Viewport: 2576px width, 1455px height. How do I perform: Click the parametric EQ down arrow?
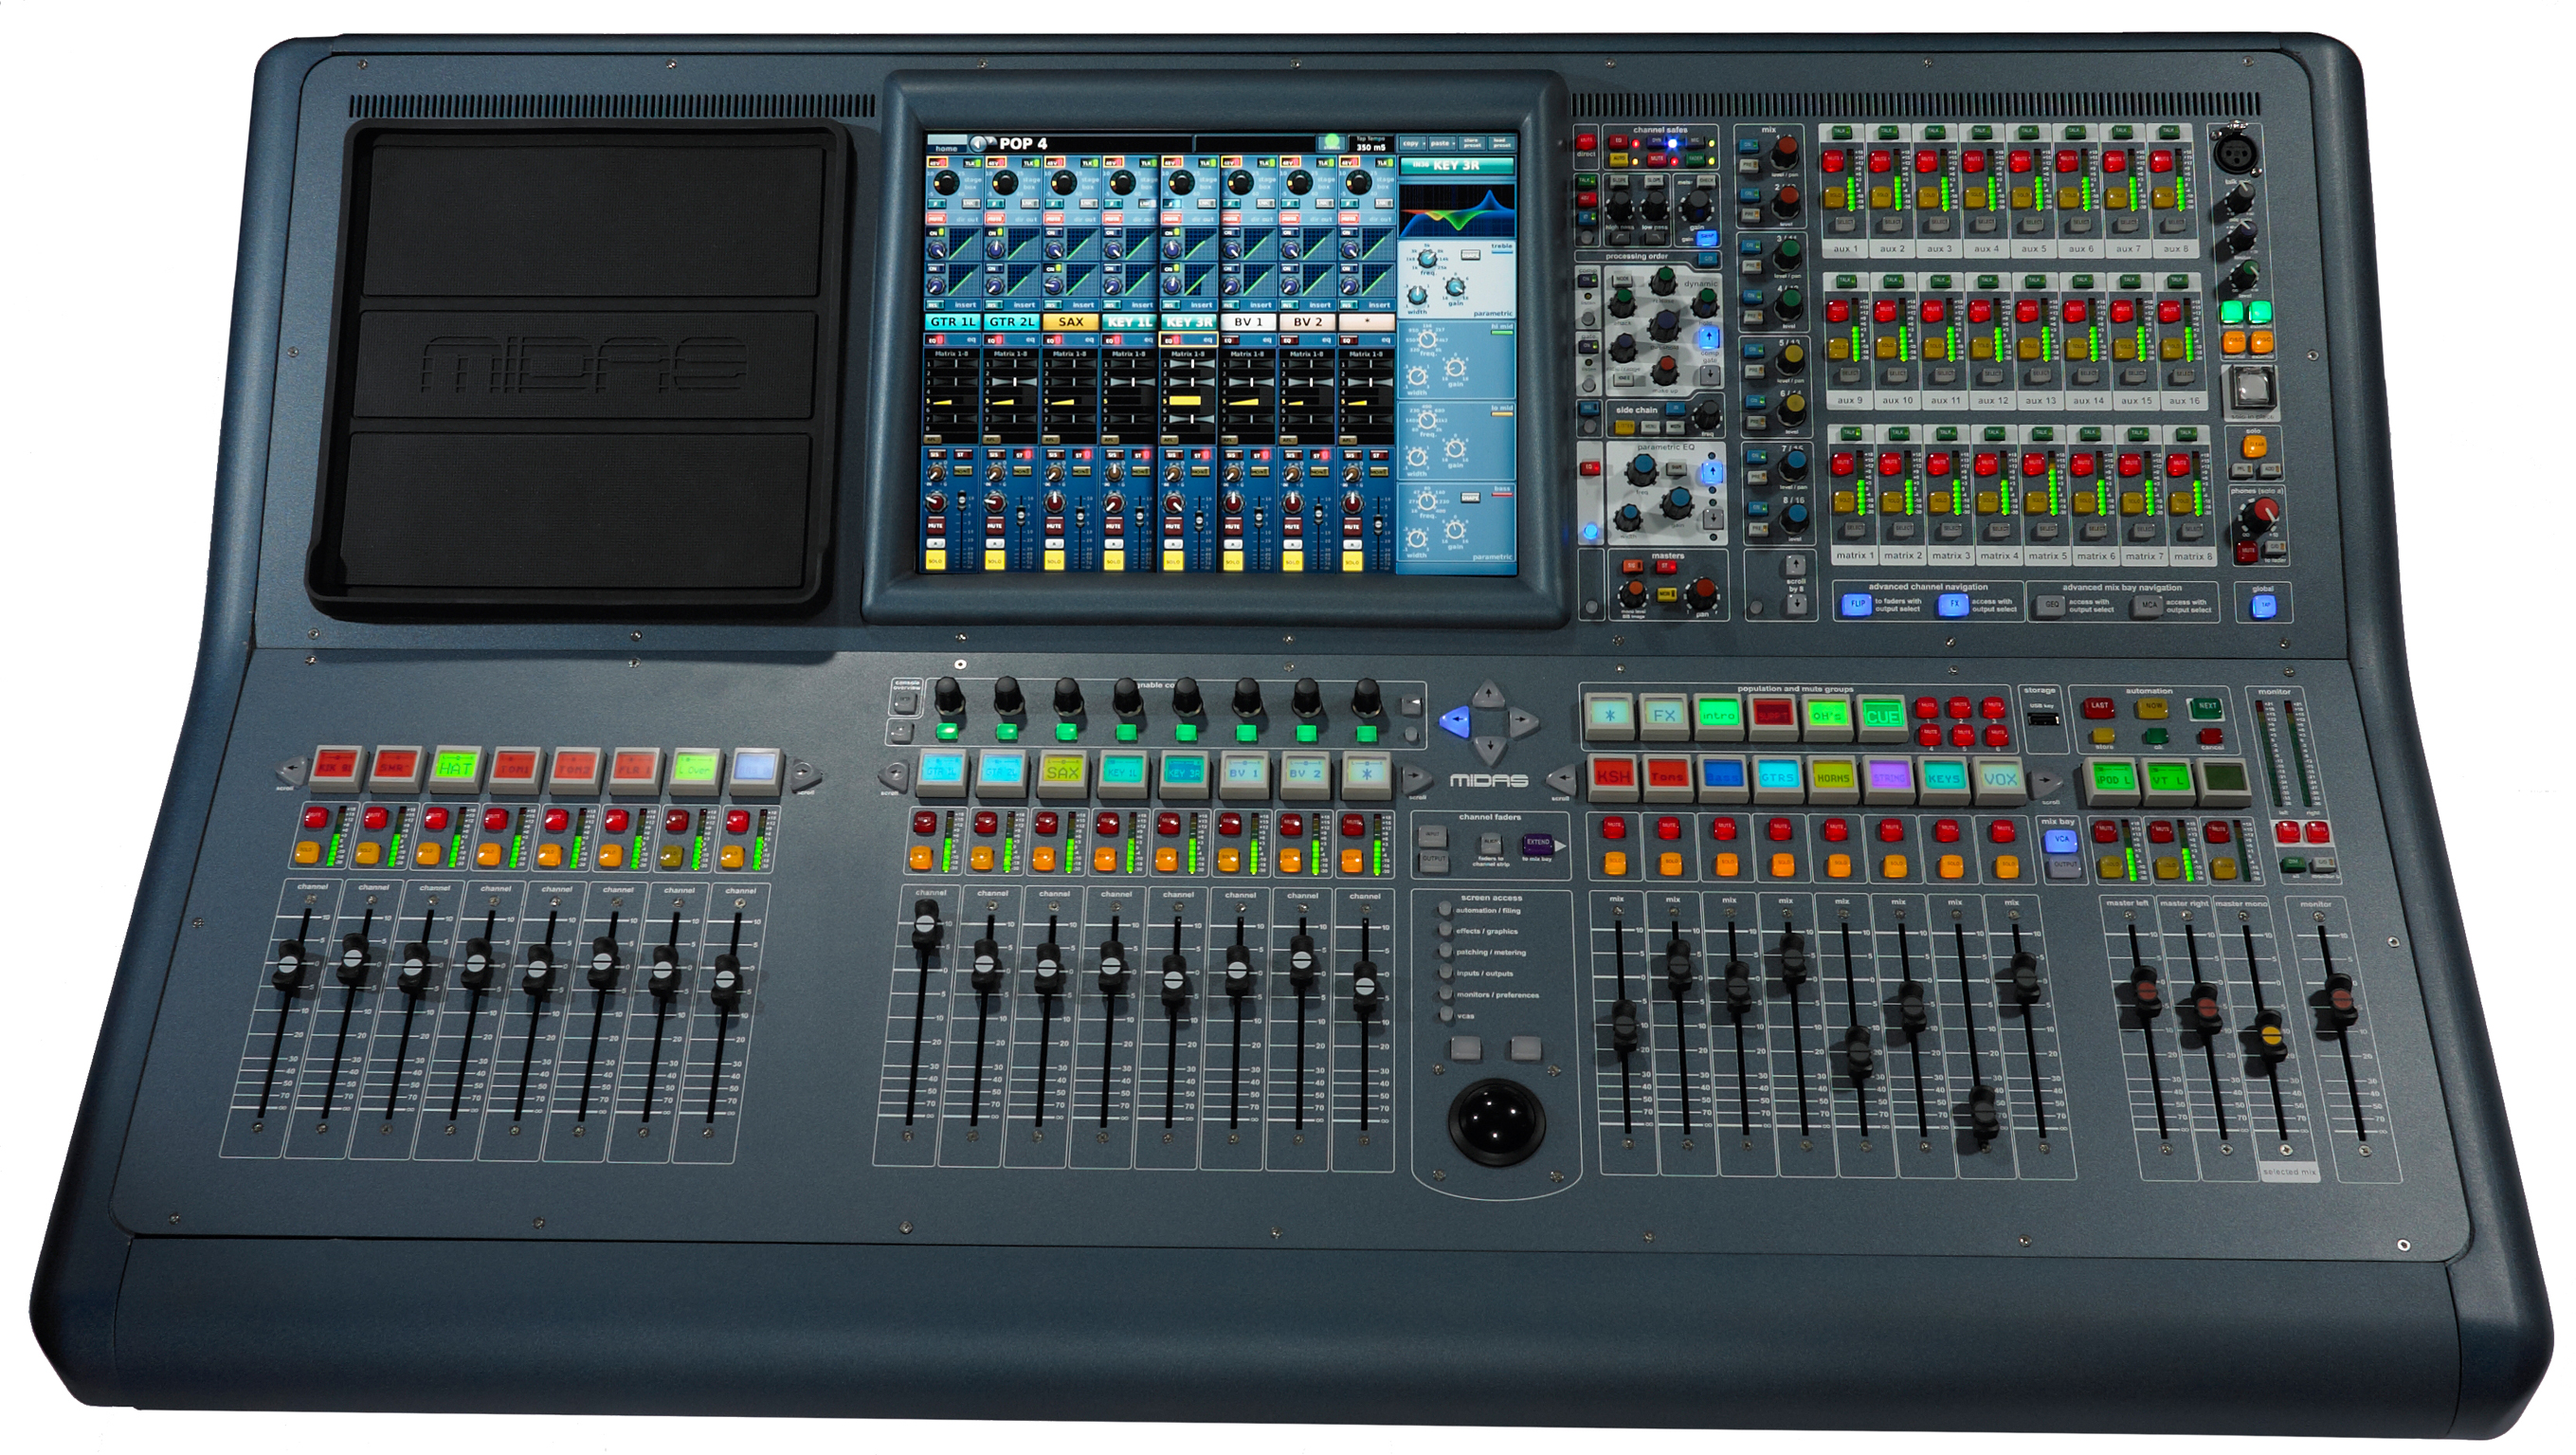point(1713,519)
